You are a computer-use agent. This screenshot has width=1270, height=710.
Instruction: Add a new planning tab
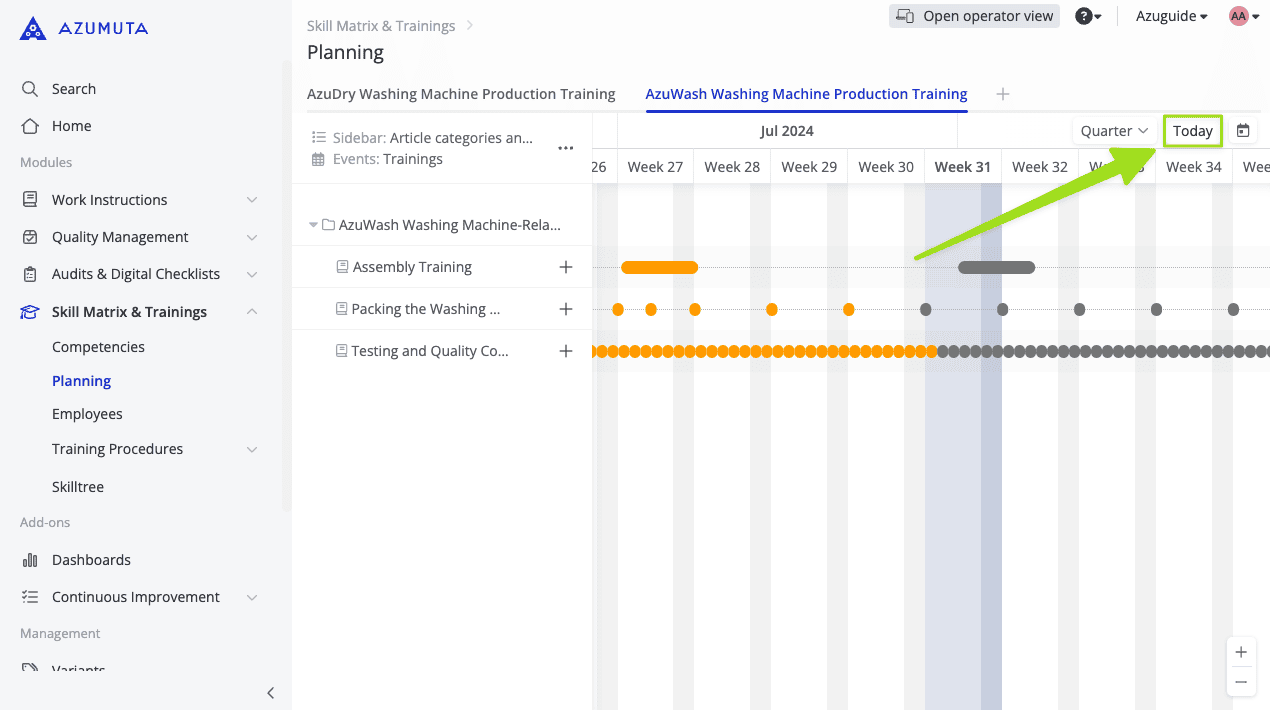pyautogui.click(x=1003, y=94)
